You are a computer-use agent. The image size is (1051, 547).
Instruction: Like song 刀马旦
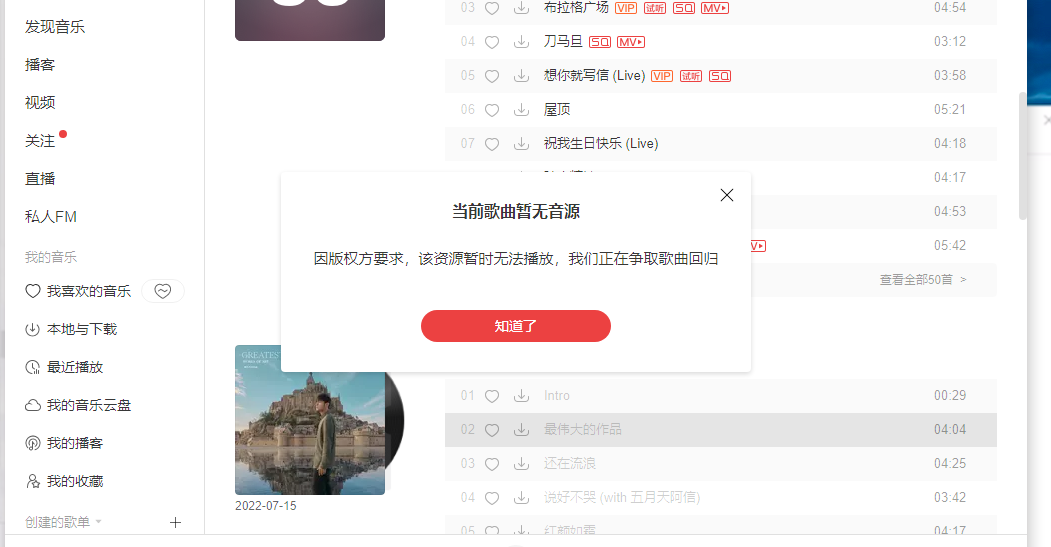[492, 42]
